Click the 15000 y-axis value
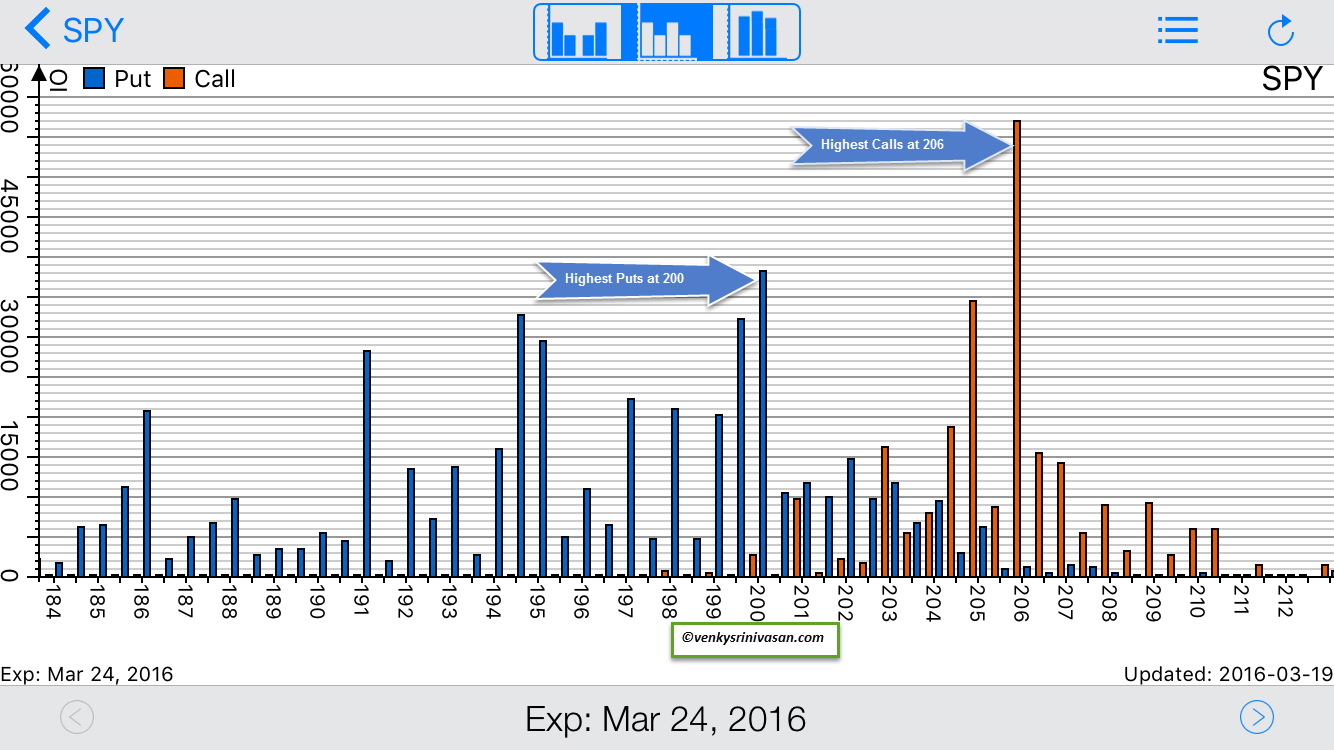The image size is (1334, 750). pos(10,456)
